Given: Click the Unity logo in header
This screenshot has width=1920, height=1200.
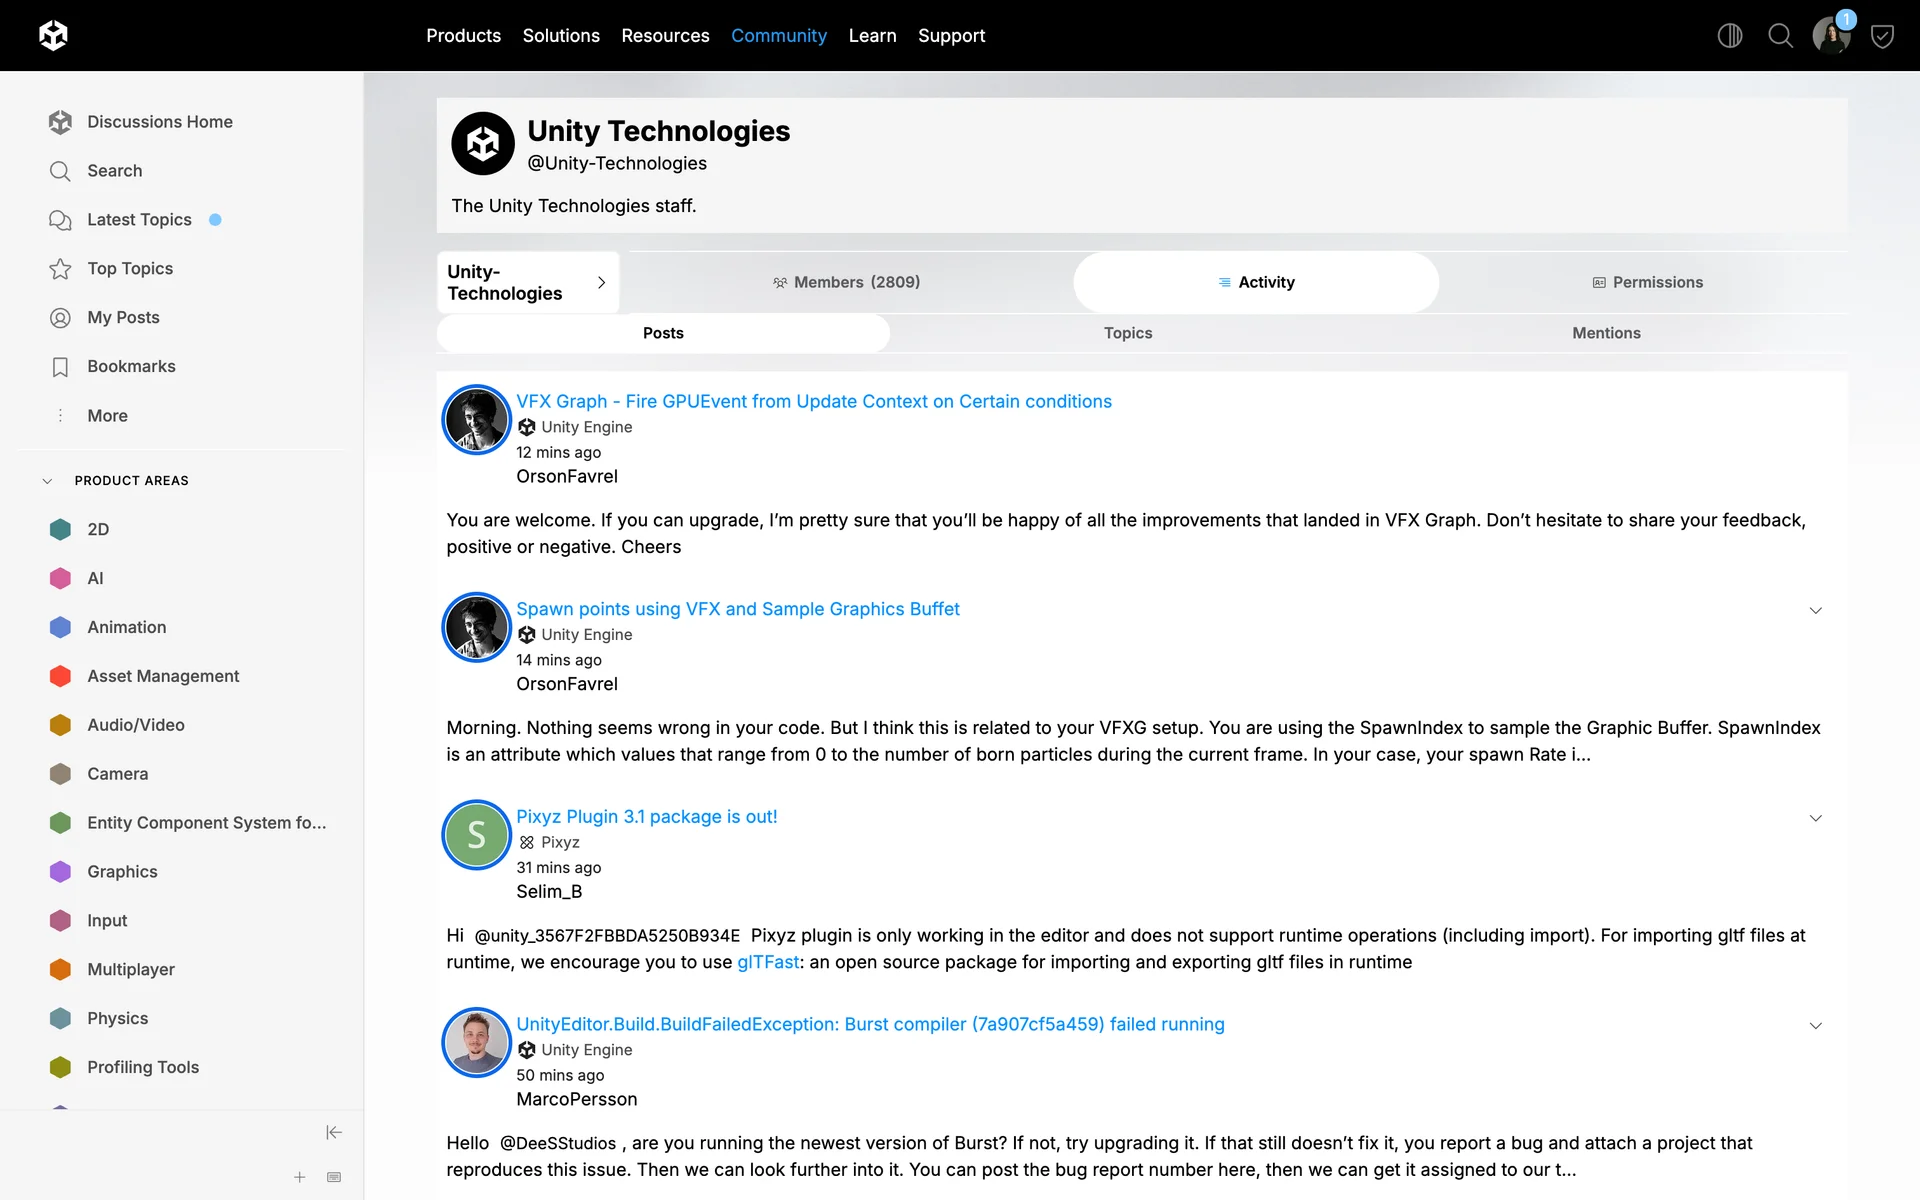Looking at the screenshot, I should (x=53, y=36).
